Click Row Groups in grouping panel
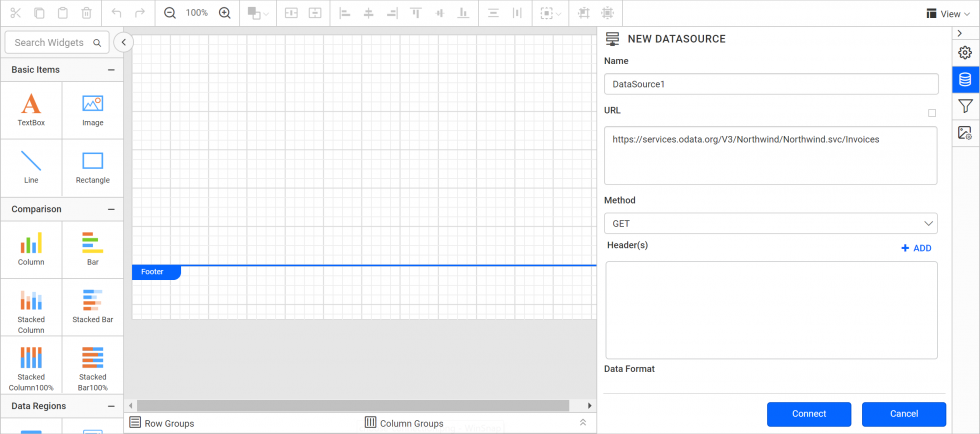 (162, 423)
